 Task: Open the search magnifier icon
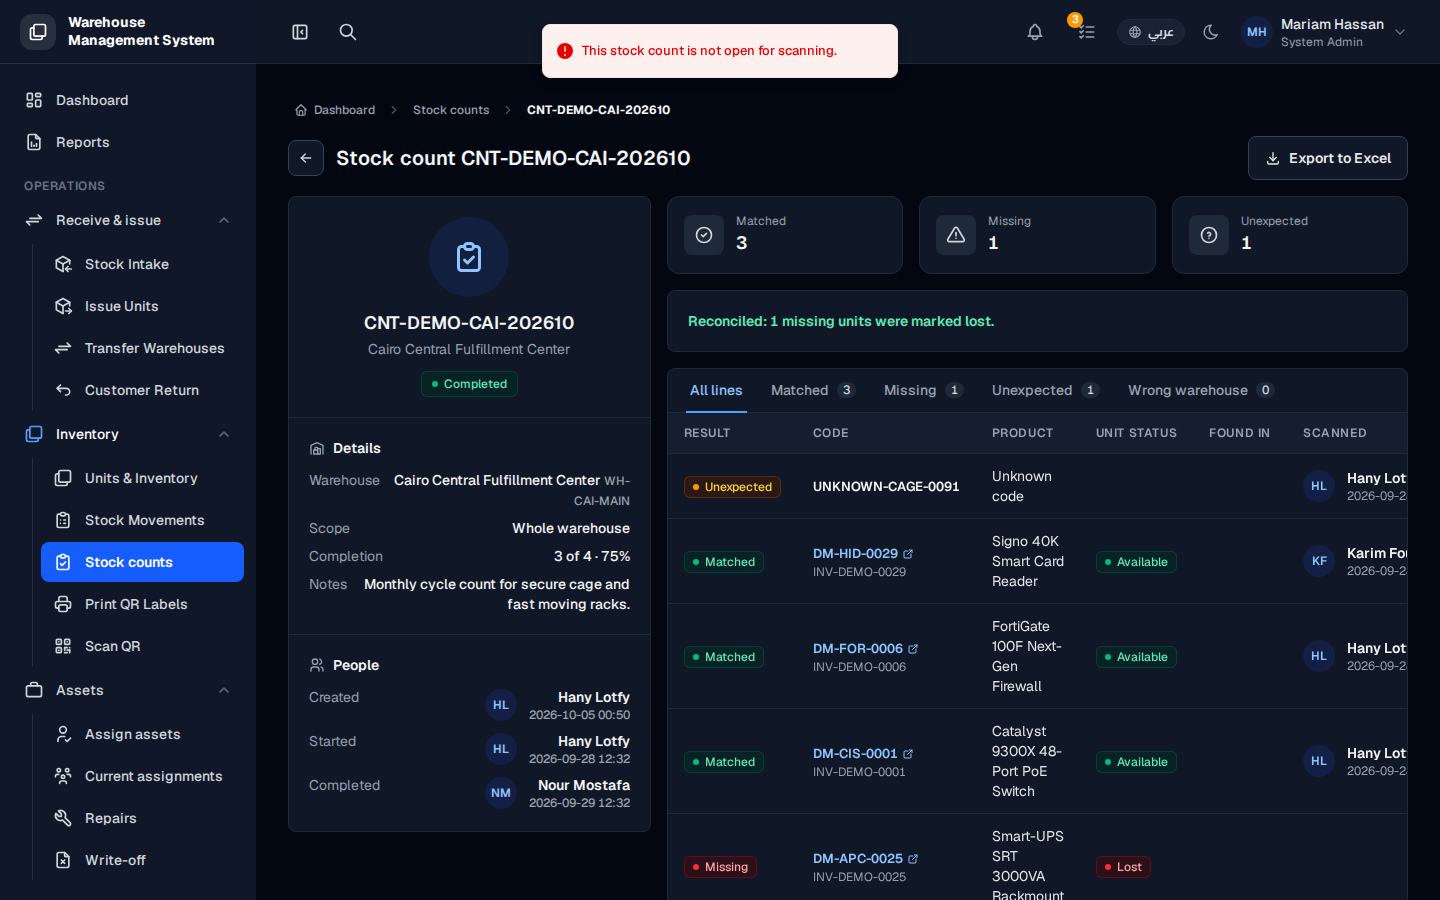tap(348, 32)
